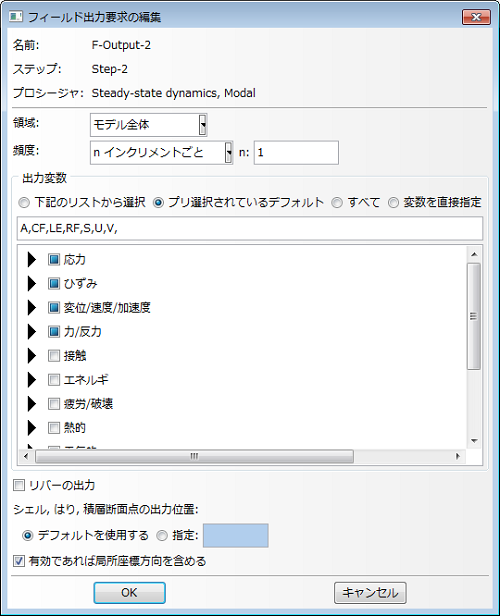Enable the エネルギ checkbox
This screenshot has width=500, height=616.
(x=54, y=380)
